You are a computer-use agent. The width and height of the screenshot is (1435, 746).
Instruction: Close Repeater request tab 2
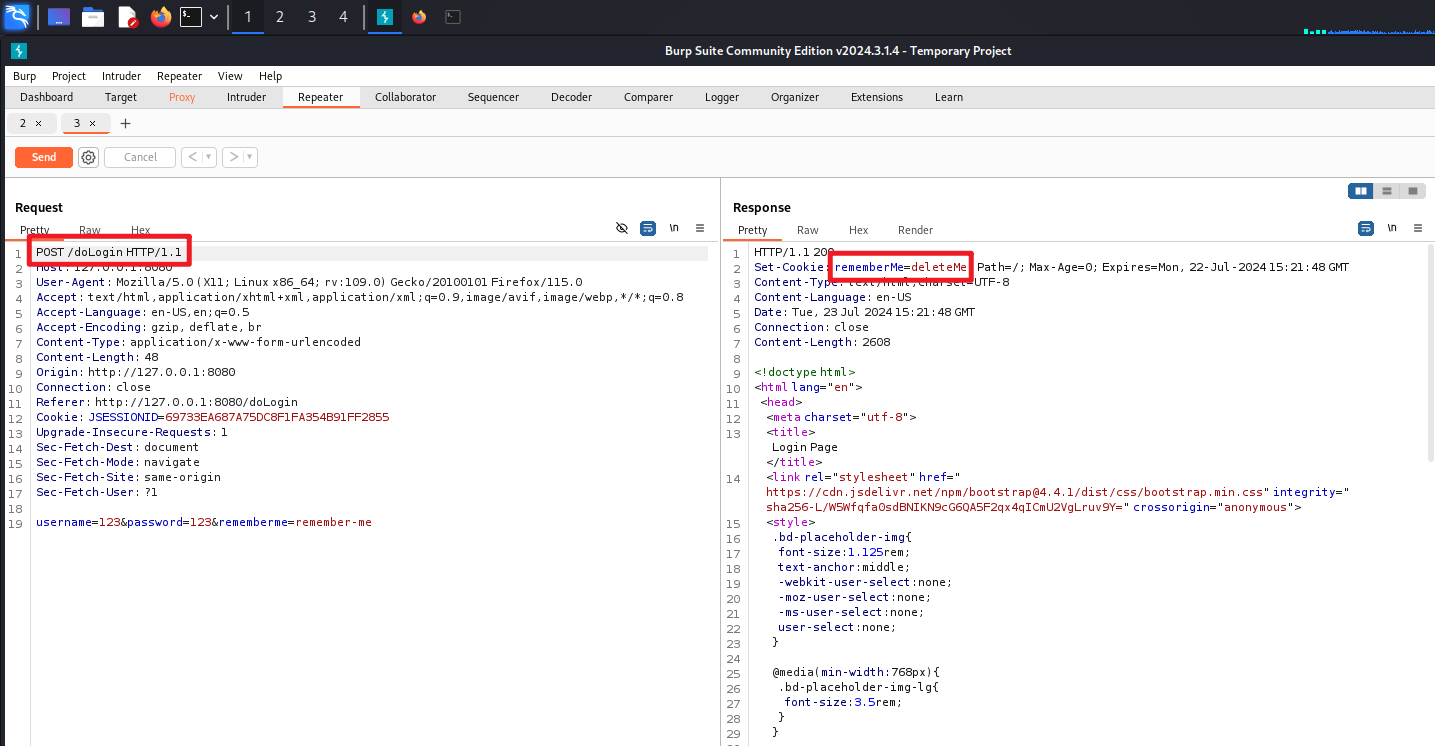[x=39, y=123]
